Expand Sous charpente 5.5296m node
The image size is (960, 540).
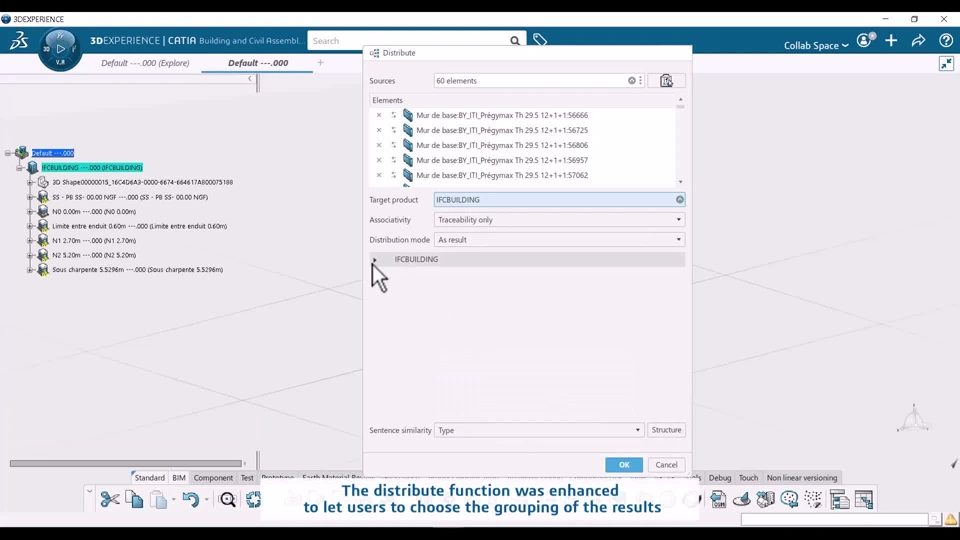tap(29, 269)
